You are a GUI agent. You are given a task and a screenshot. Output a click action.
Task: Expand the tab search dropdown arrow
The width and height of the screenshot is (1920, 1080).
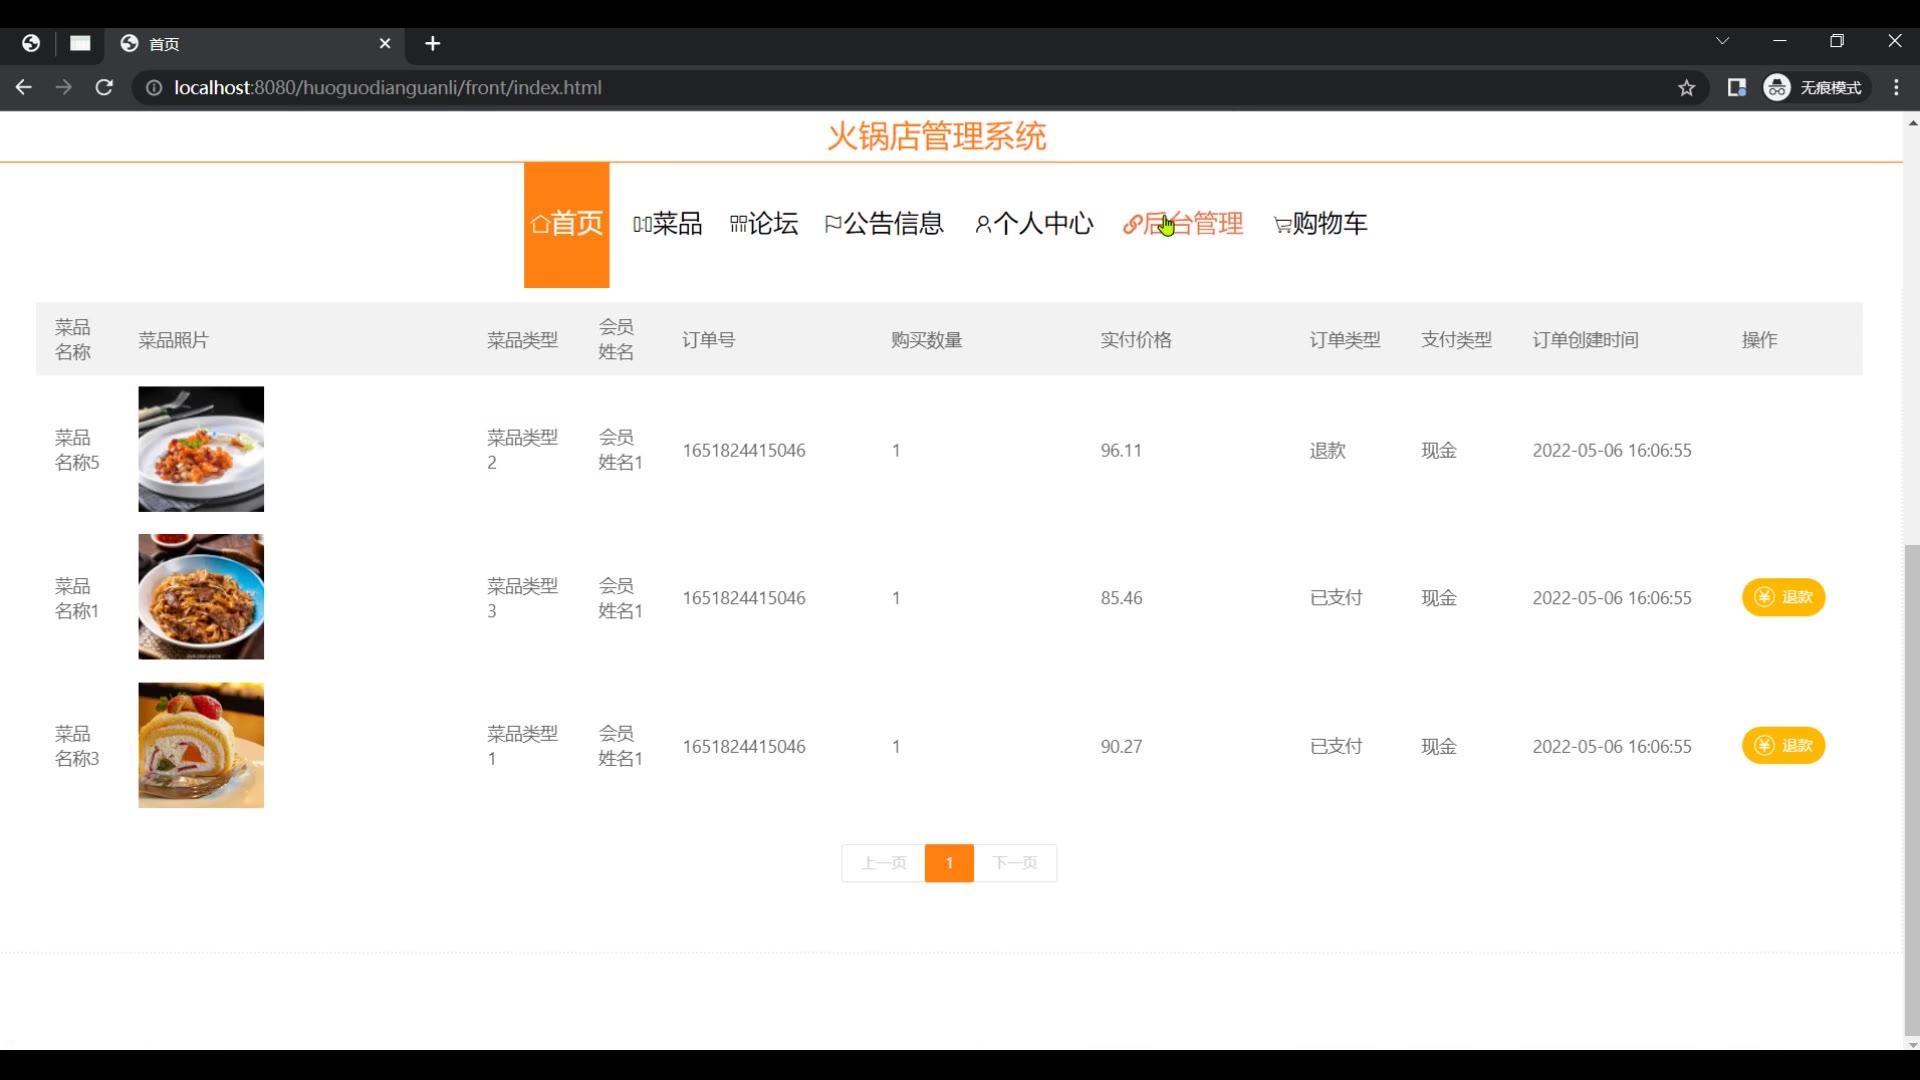(x=1722, y=41)
